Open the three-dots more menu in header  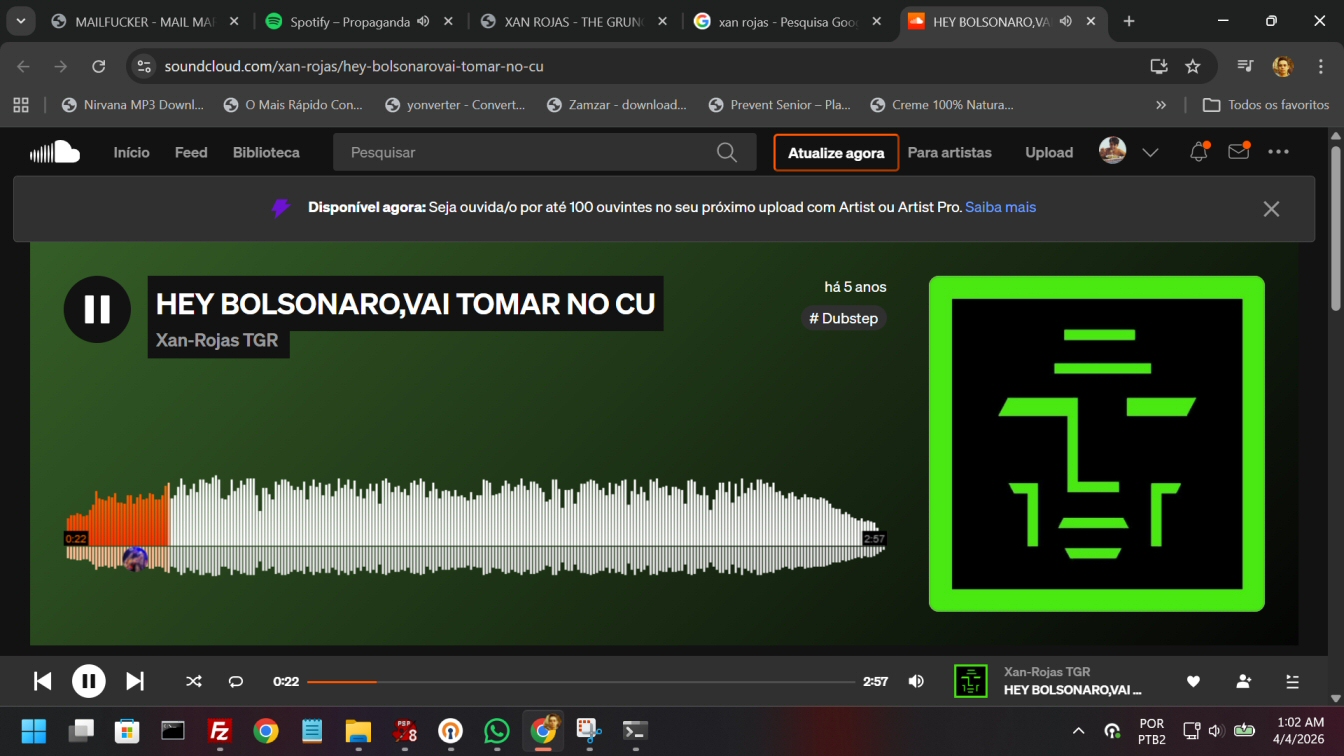(1278, 152)
